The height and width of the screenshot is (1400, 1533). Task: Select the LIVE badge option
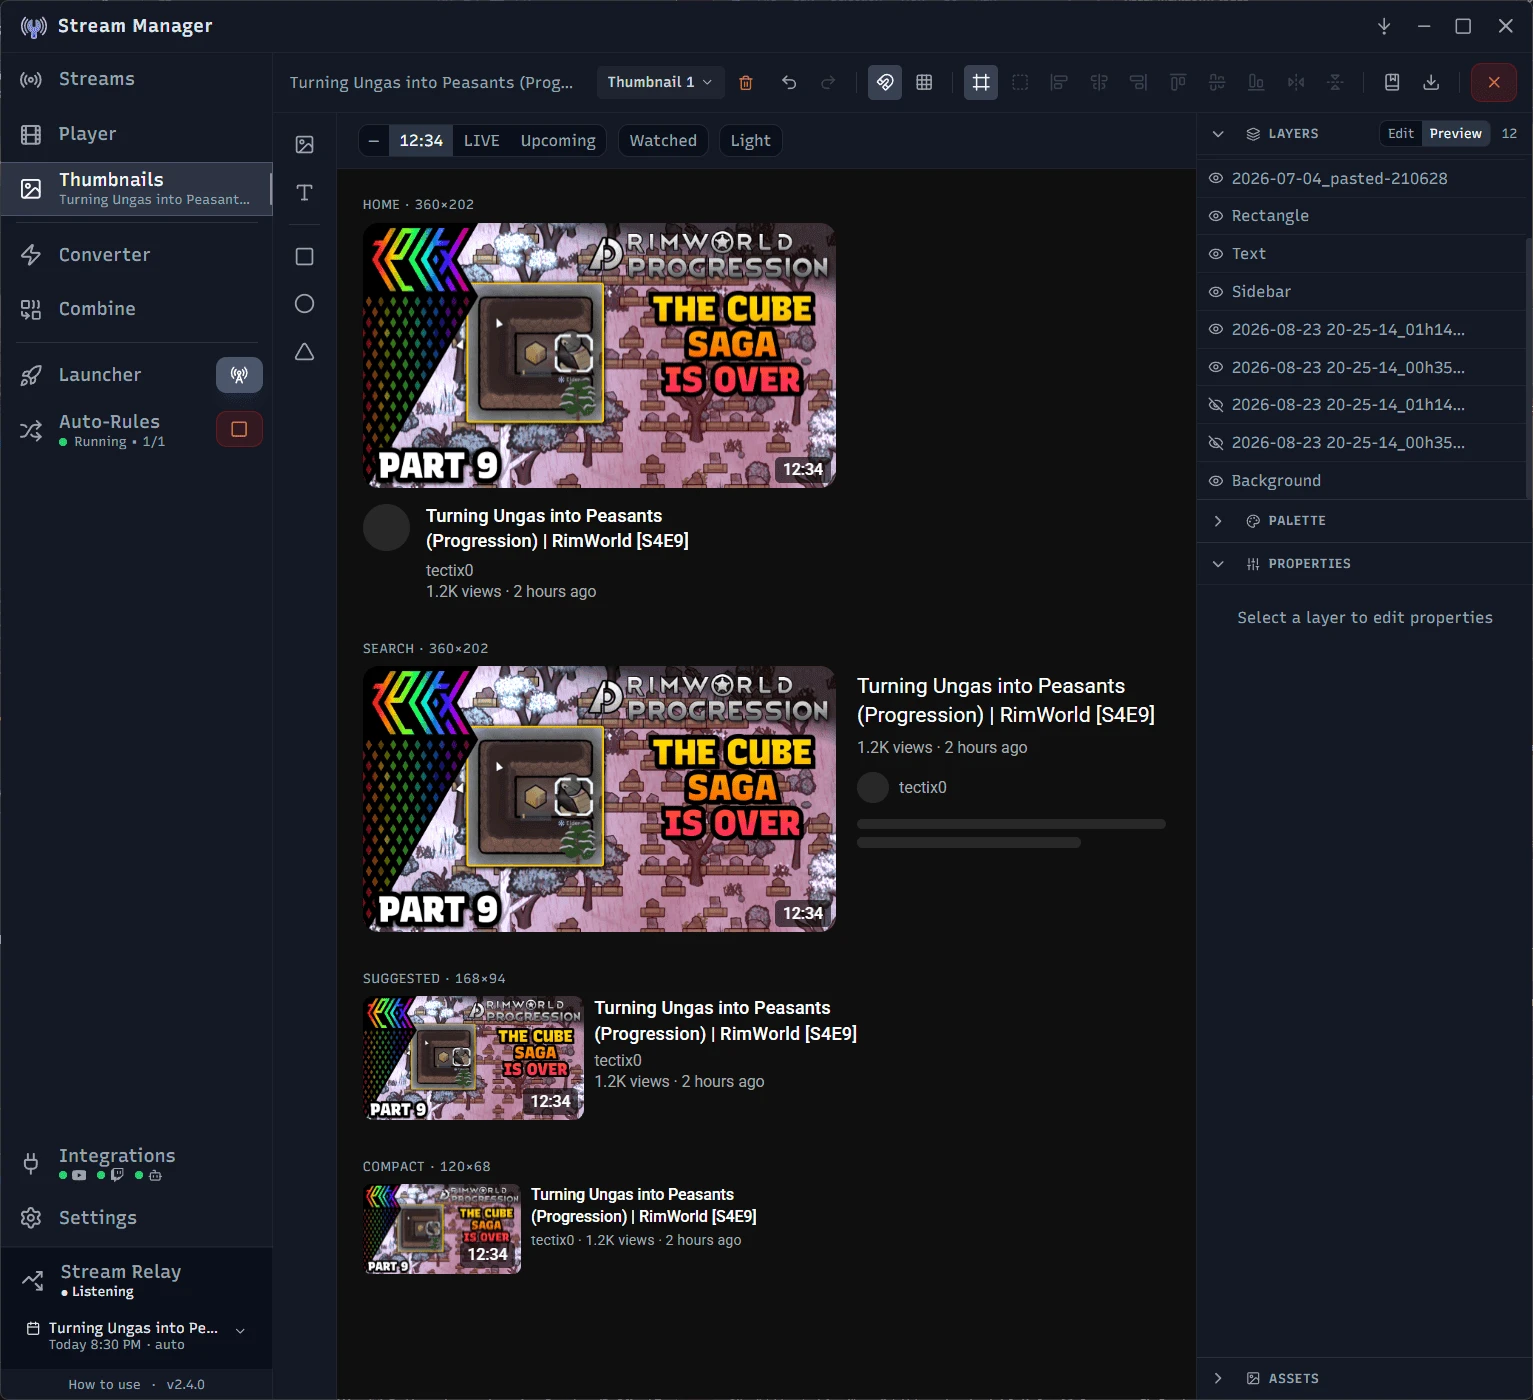pyautogui.click(x=482, y=141)
